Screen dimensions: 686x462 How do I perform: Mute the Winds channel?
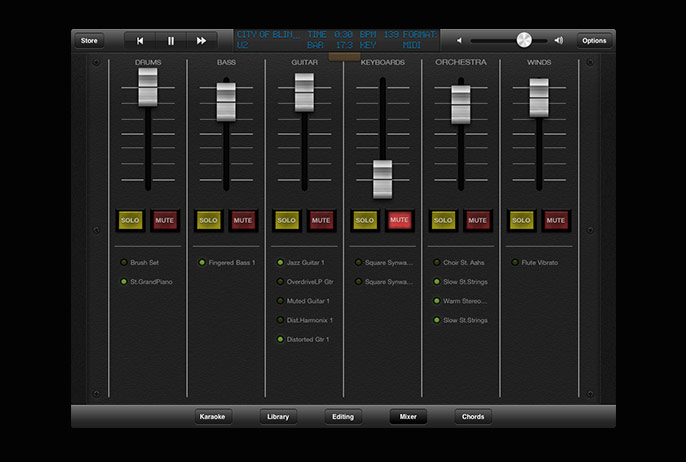tap(556, 220)
